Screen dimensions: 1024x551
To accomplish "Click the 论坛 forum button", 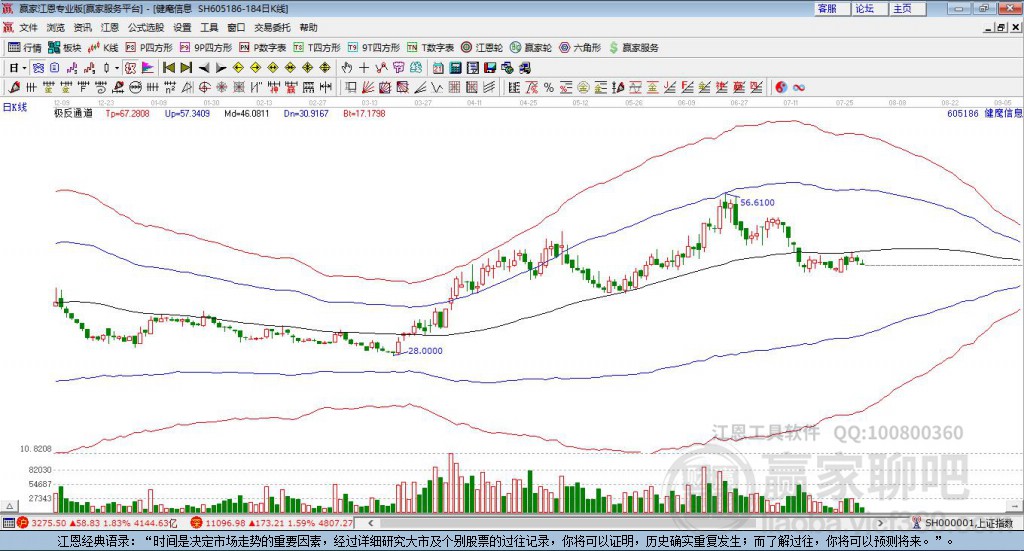I will click(x=870, y=8).
